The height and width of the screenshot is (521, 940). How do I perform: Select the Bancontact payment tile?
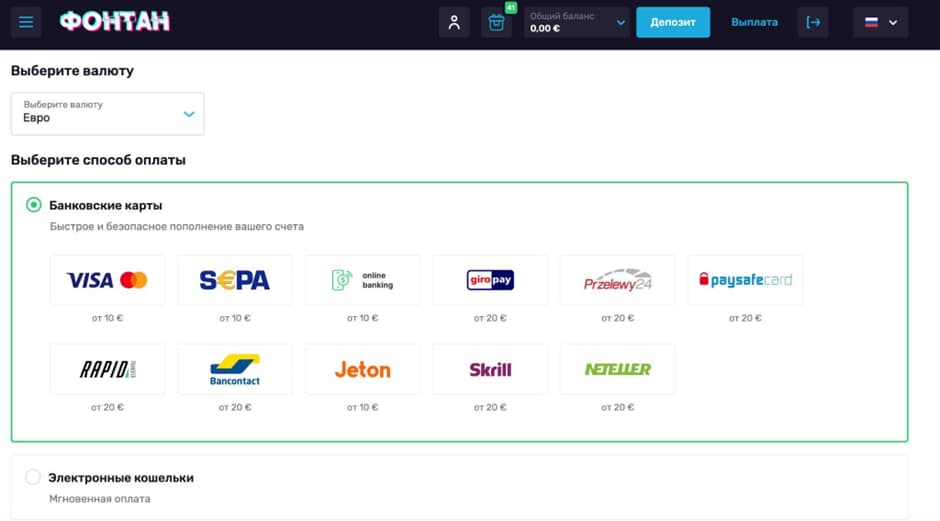(x=235, y=369)
